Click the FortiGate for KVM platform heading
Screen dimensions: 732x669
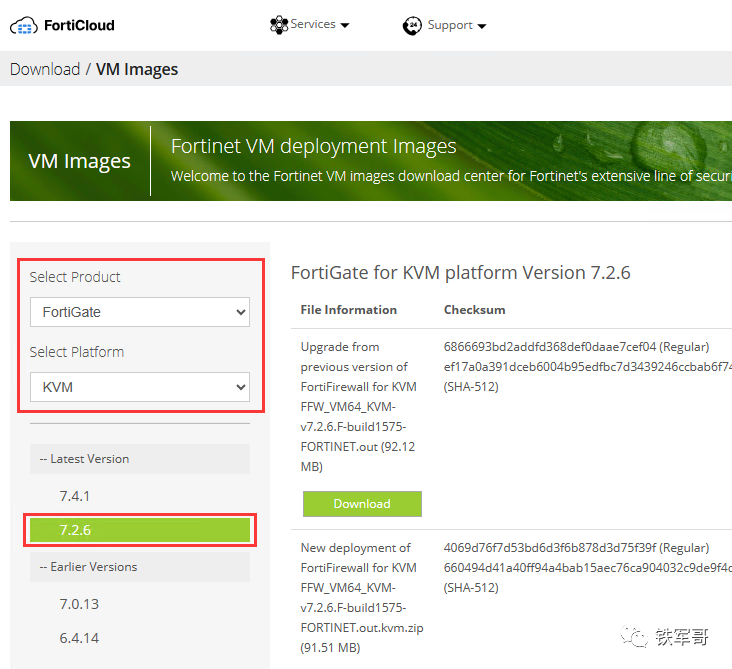coord(461,273)
